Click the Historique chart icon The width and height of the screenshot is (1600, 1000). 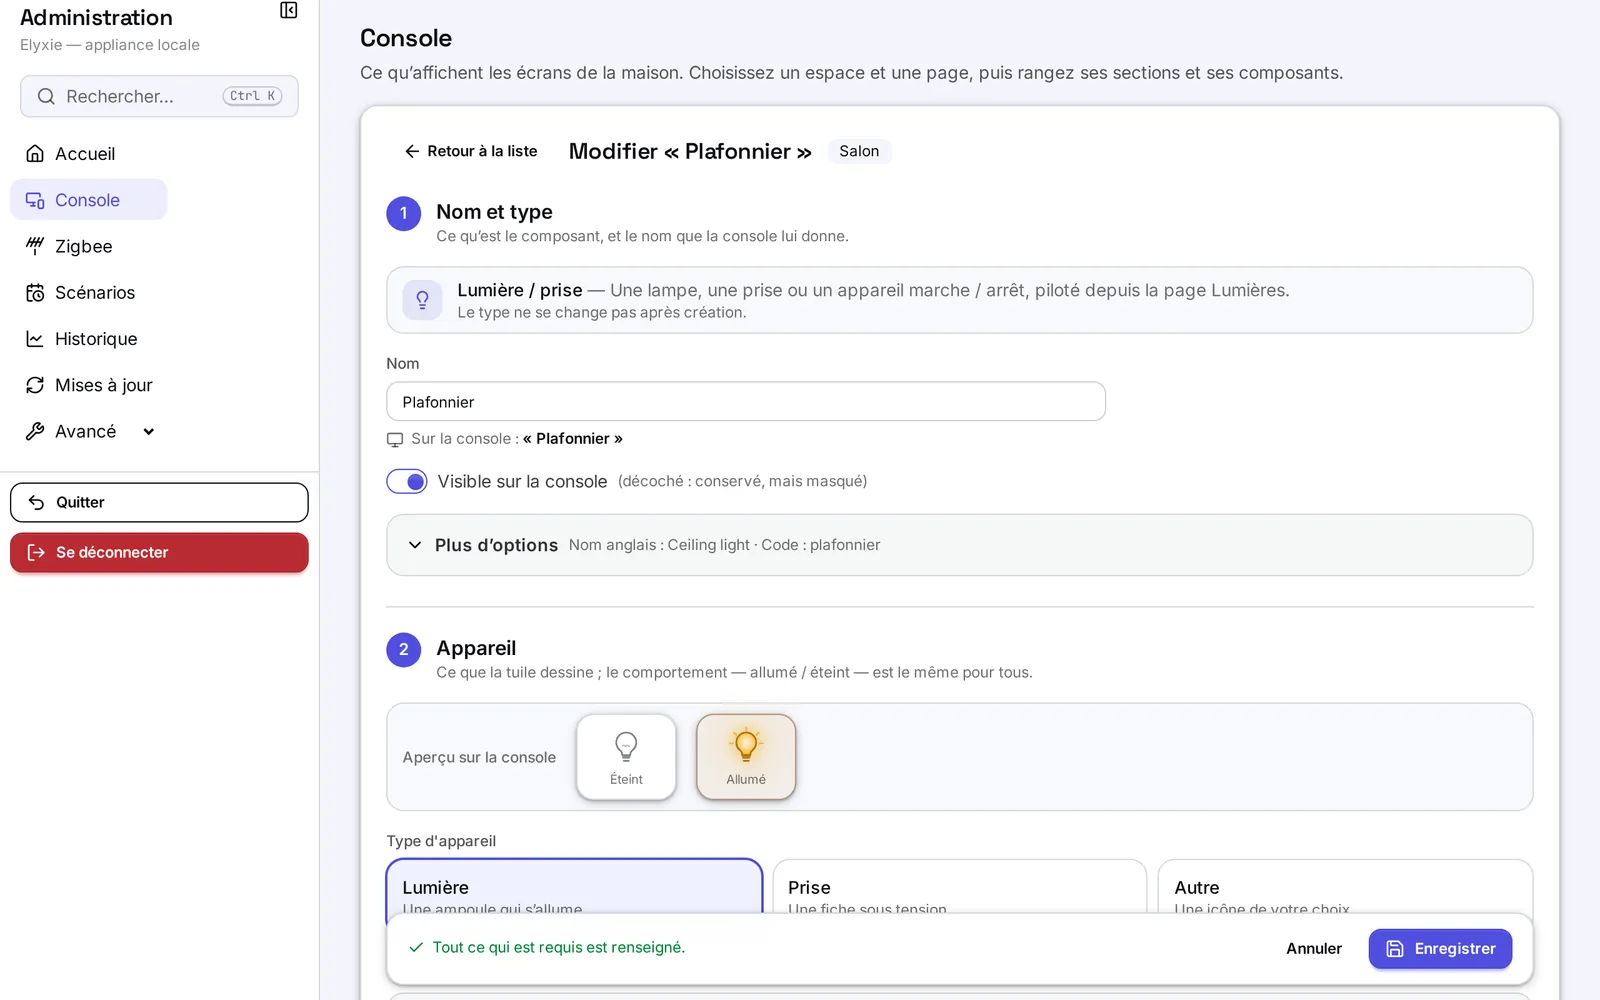pos(35,339)
